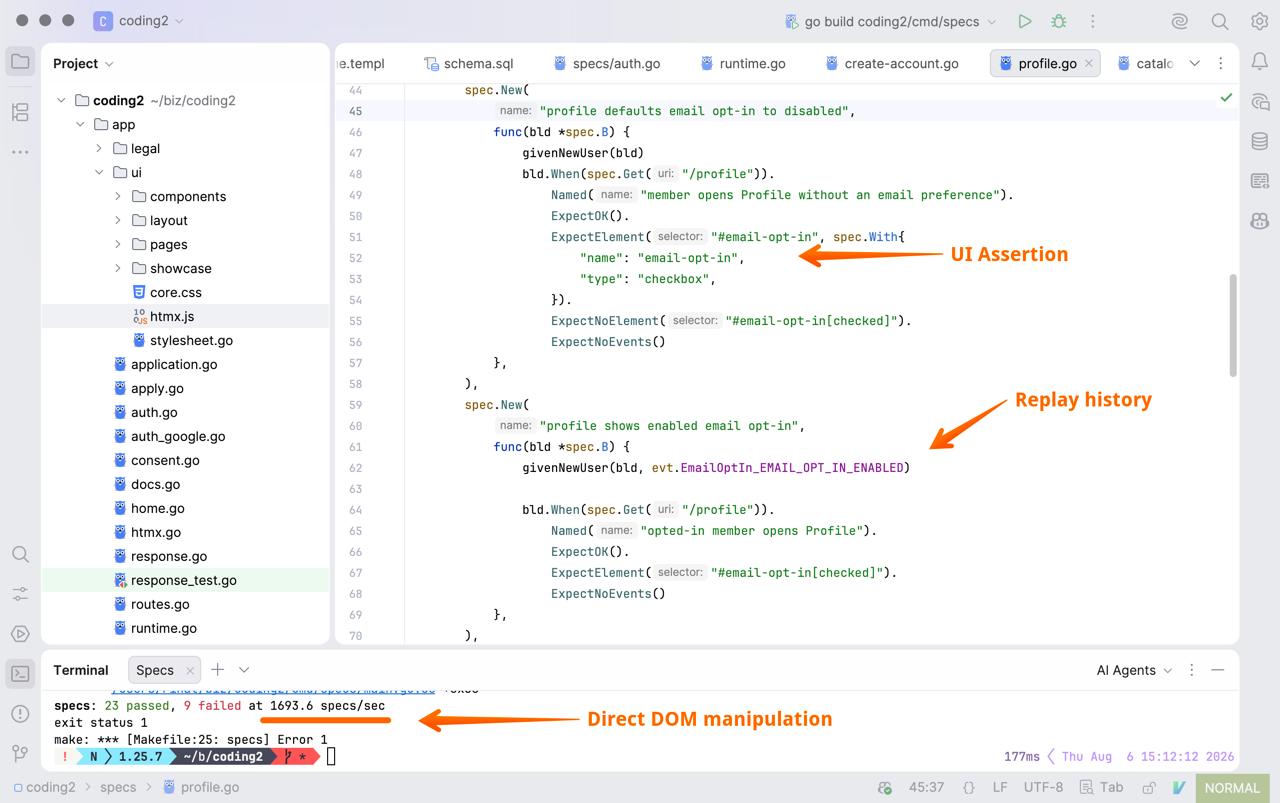Open the Structure tool window
This screenshot has height=803, width=1280.
[x=20, y=112]
